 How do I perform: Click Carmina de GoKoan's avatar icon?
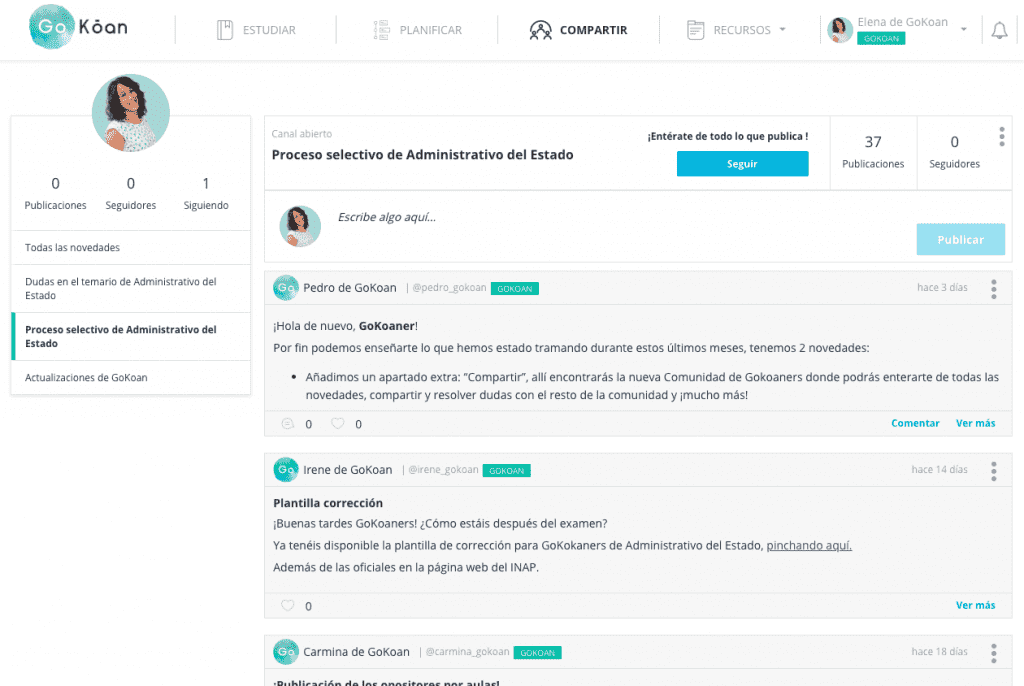tap(285, 652)
